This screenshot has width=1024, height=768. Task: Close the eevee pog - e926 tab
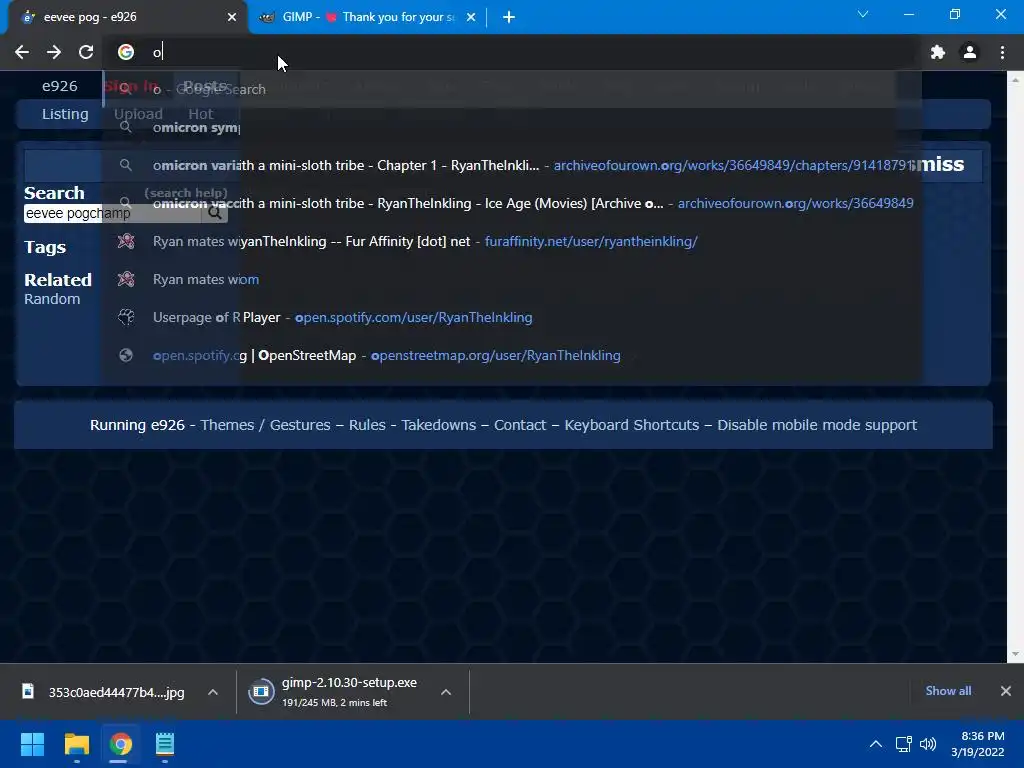[232, 17]
